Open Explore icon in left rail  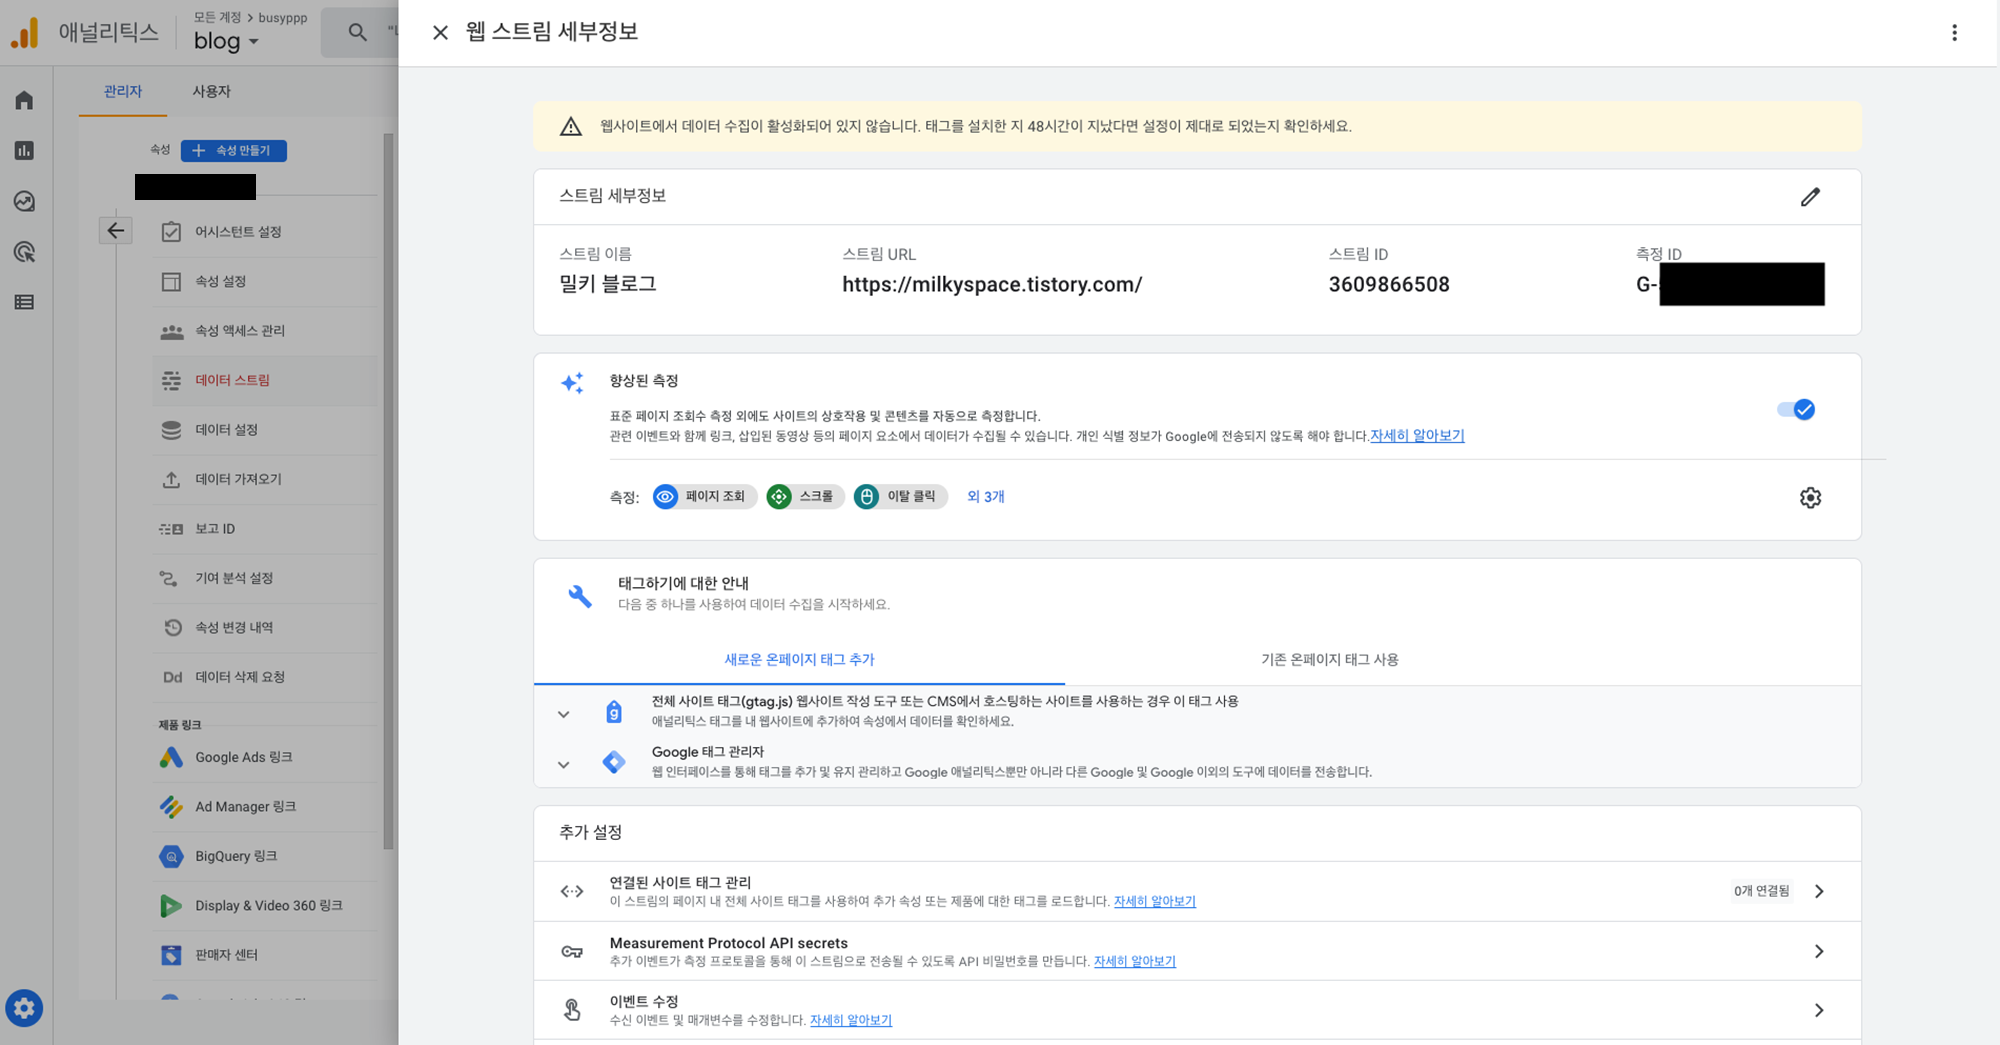25,201
